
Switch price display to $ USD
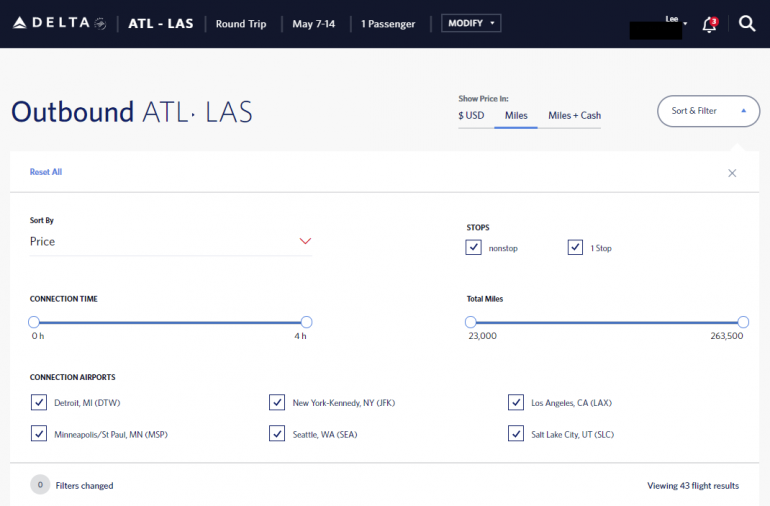tap(471, 115)
